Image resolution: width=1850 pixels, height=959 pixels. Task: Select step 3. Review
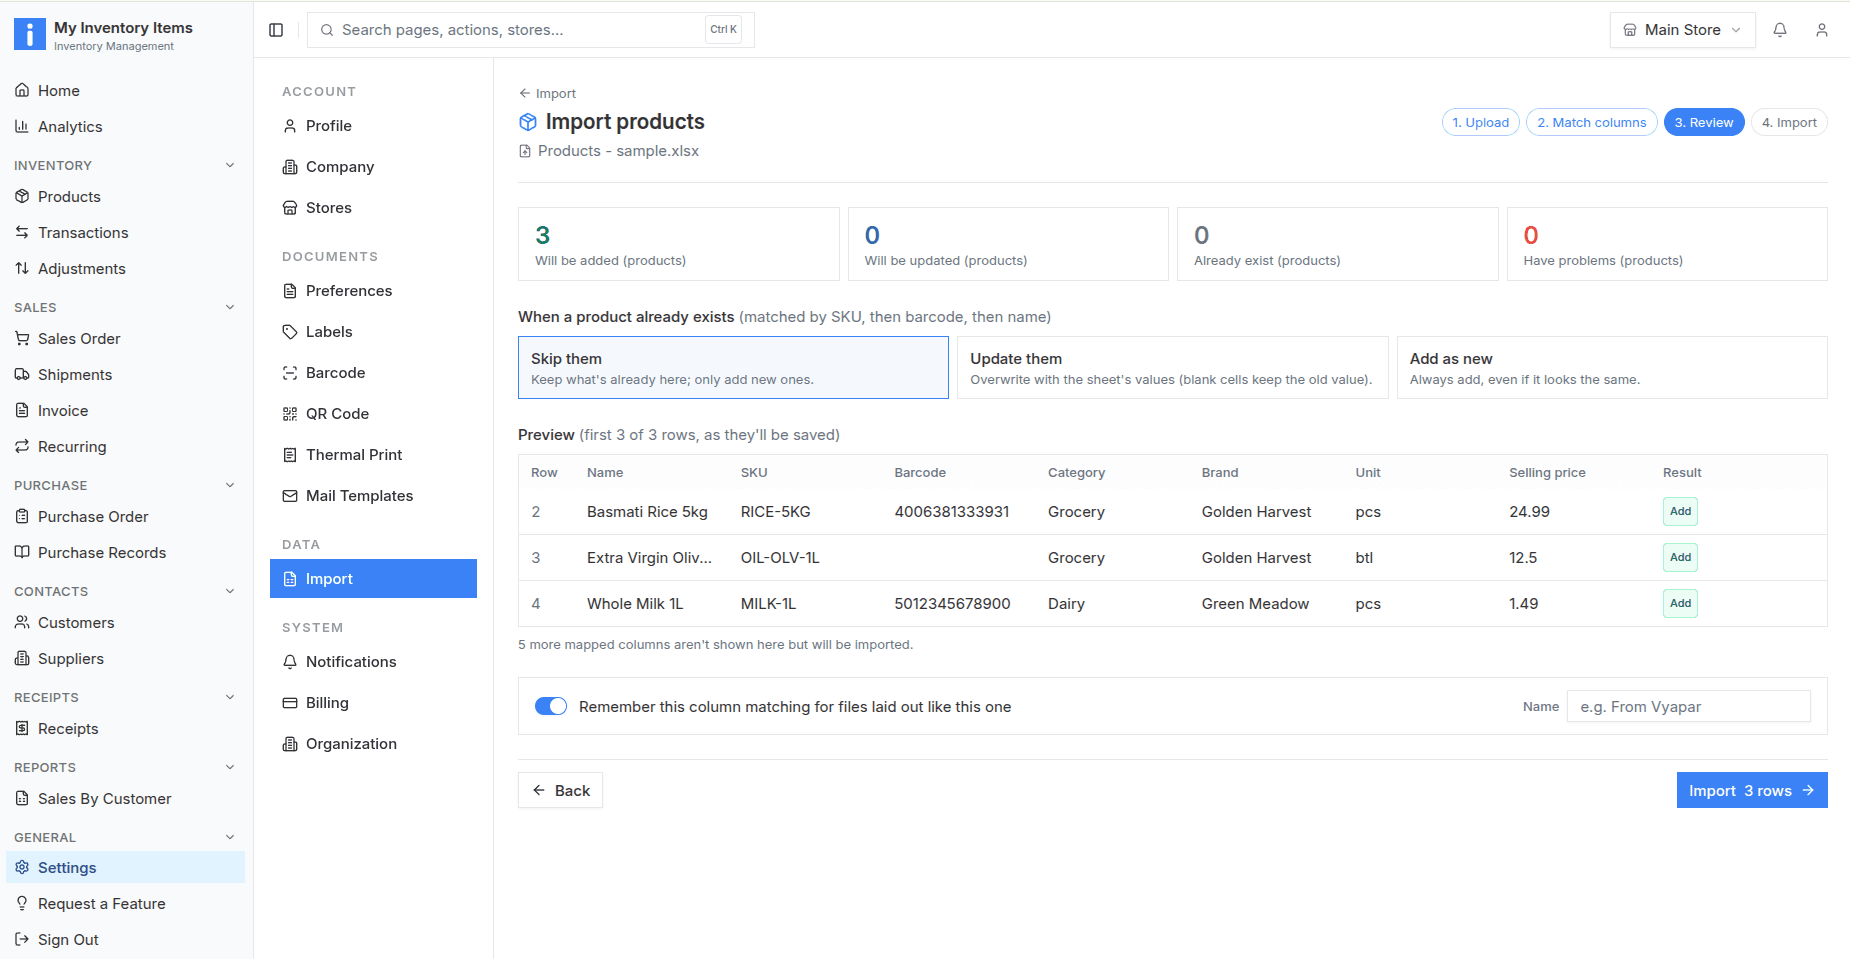click(x=1704, y=122)
